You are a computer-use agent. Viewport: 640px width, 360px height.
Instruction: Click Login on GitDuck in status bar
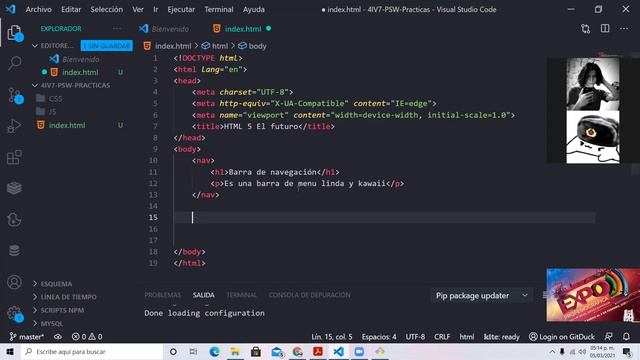(x=562, y=337)
